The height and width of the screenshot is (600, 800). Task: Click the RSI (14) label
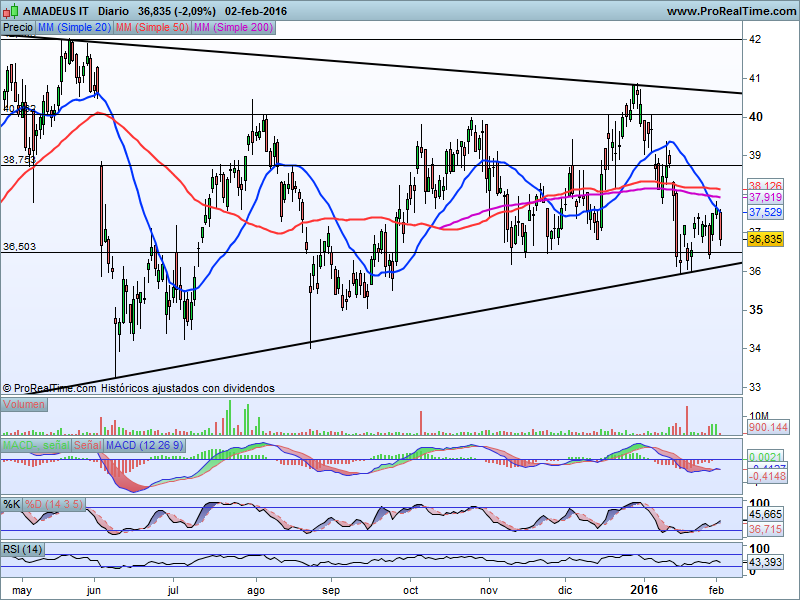[22, 549]
